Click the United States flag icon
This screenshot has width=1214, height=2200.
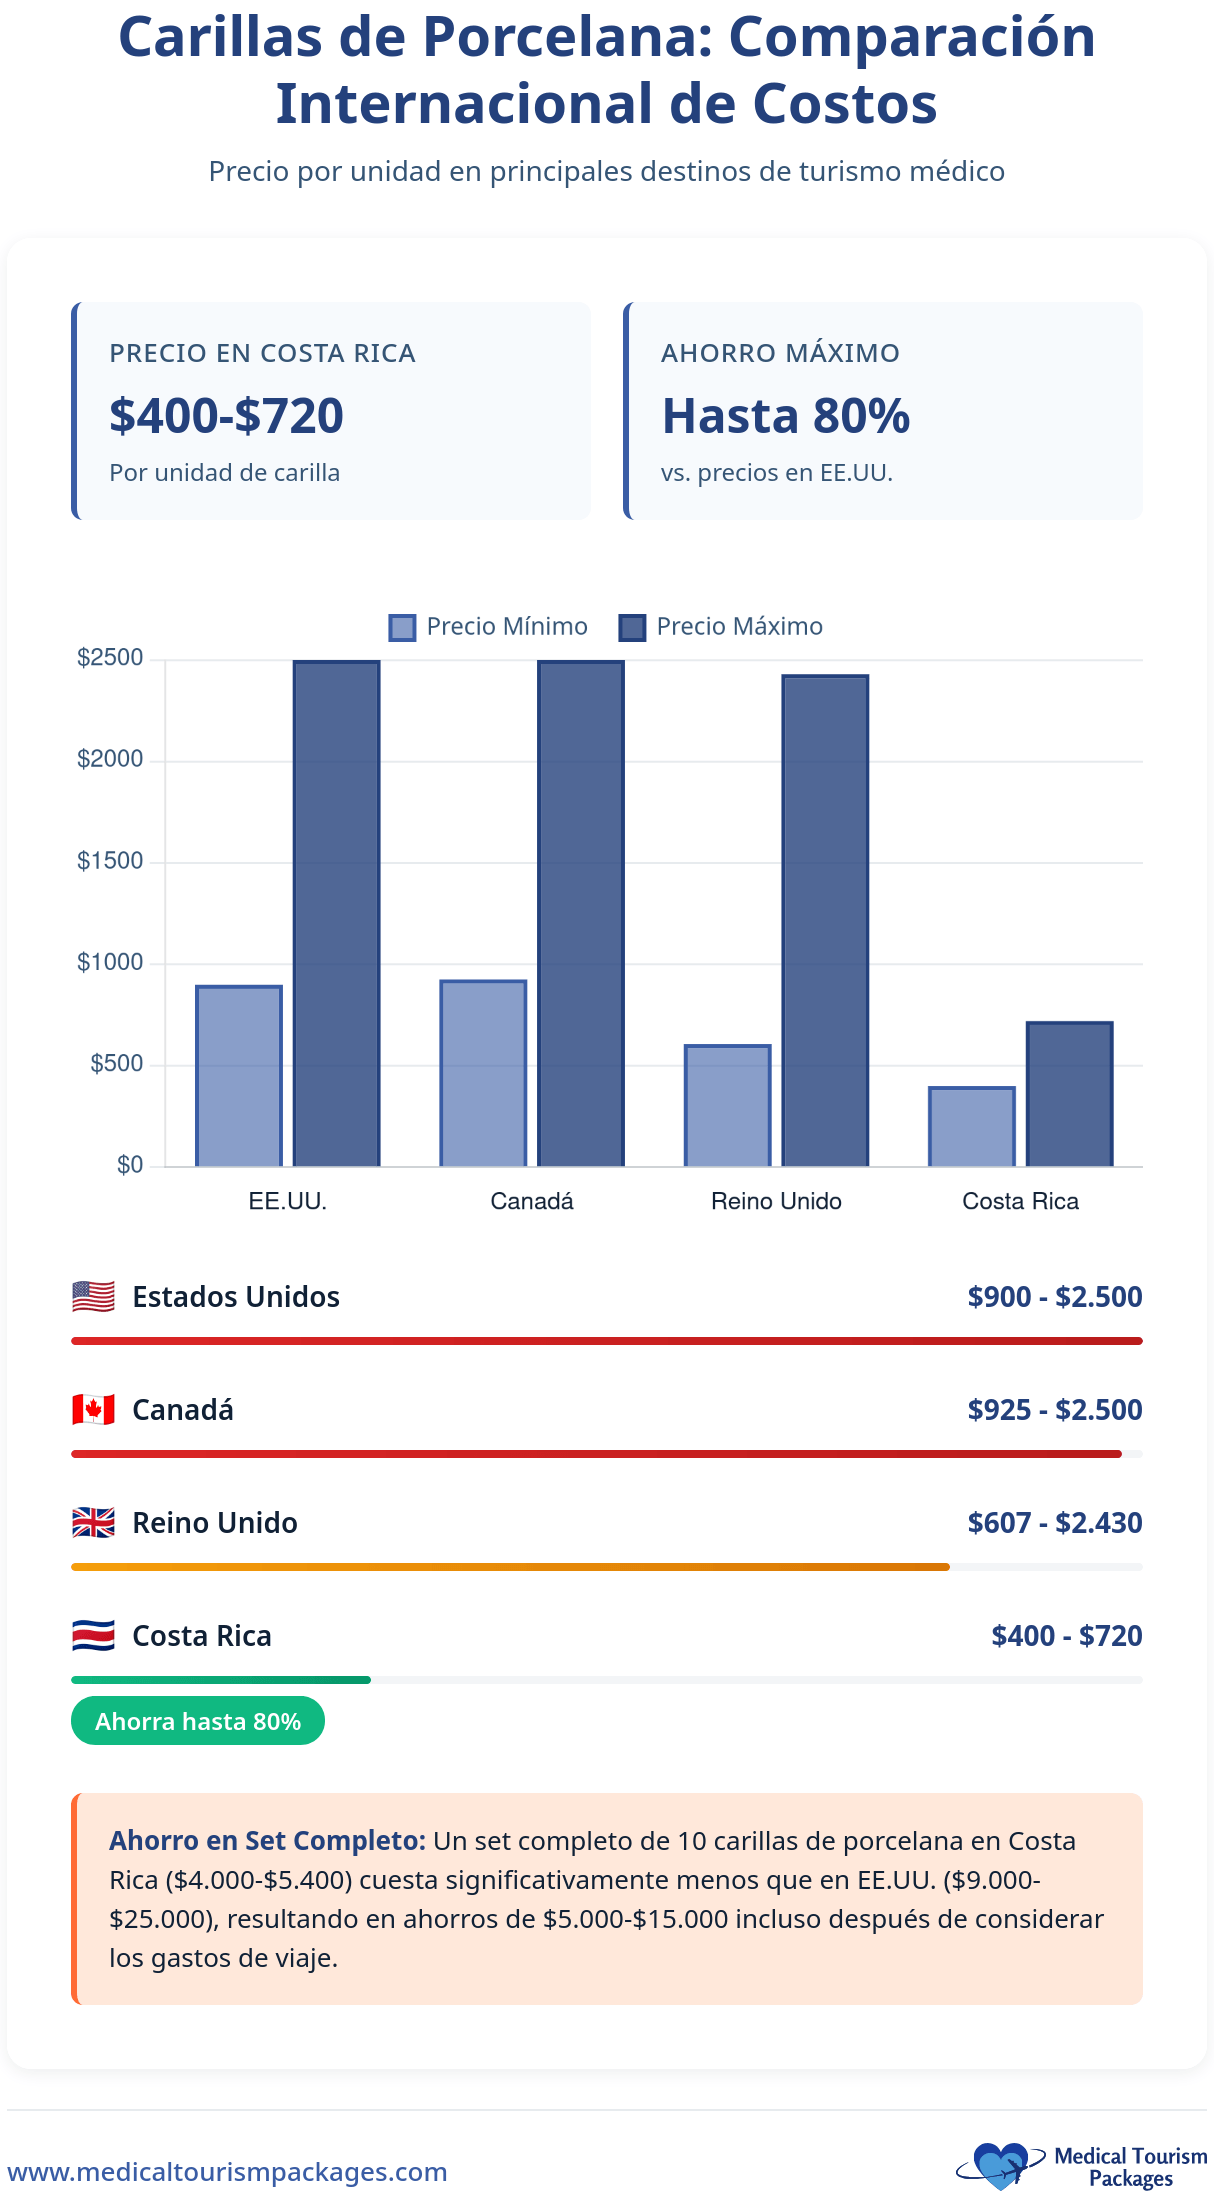(x=93, y=1297)
